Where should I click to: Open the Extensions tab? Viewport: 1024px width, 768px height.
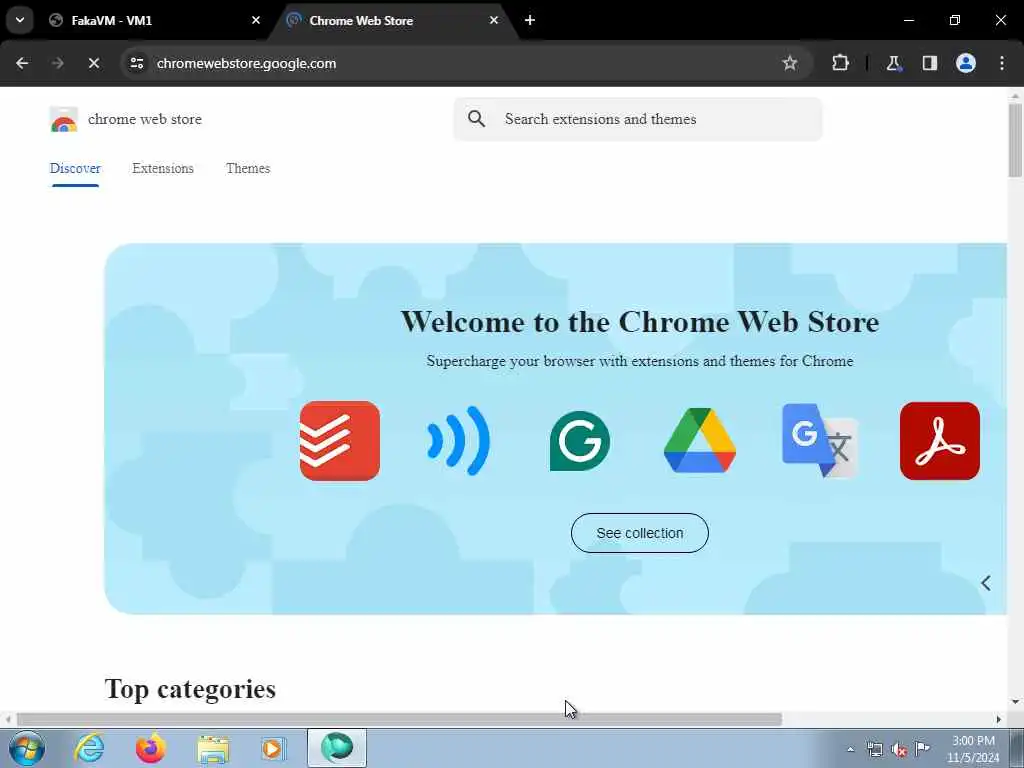(163, 168)
